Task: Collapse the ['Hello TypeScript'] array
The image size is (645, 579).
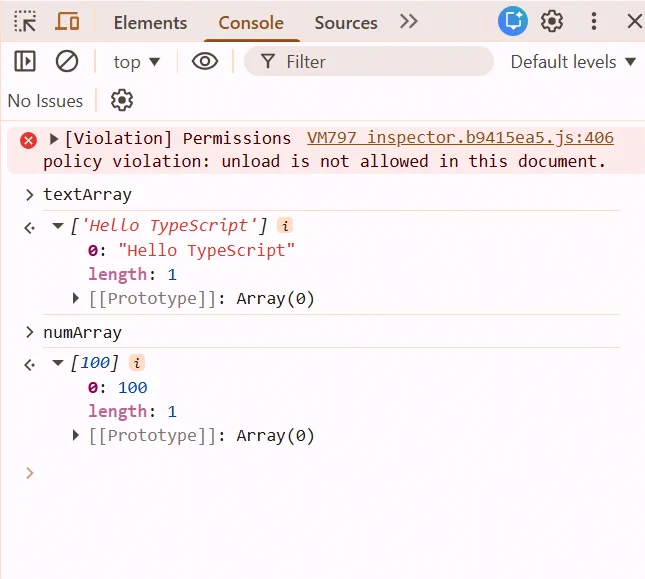Action: [58, 225]
